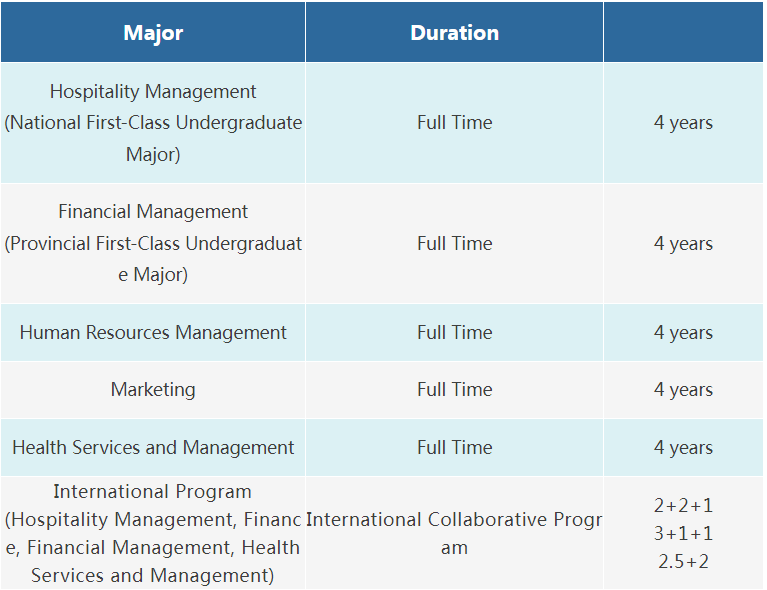Click the 2+2+1 program duration cell
767x590 pixels.
pos(683,506)
